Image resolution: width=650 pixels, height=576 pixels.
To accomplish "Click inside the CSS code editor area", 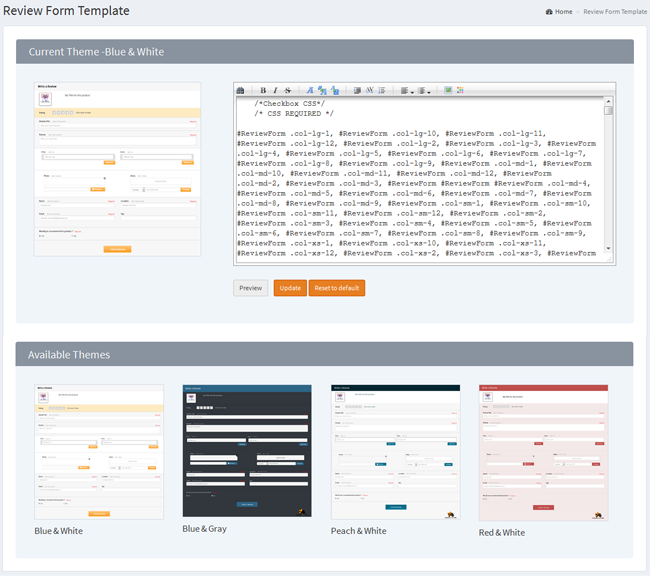I will tap(420, 180).
